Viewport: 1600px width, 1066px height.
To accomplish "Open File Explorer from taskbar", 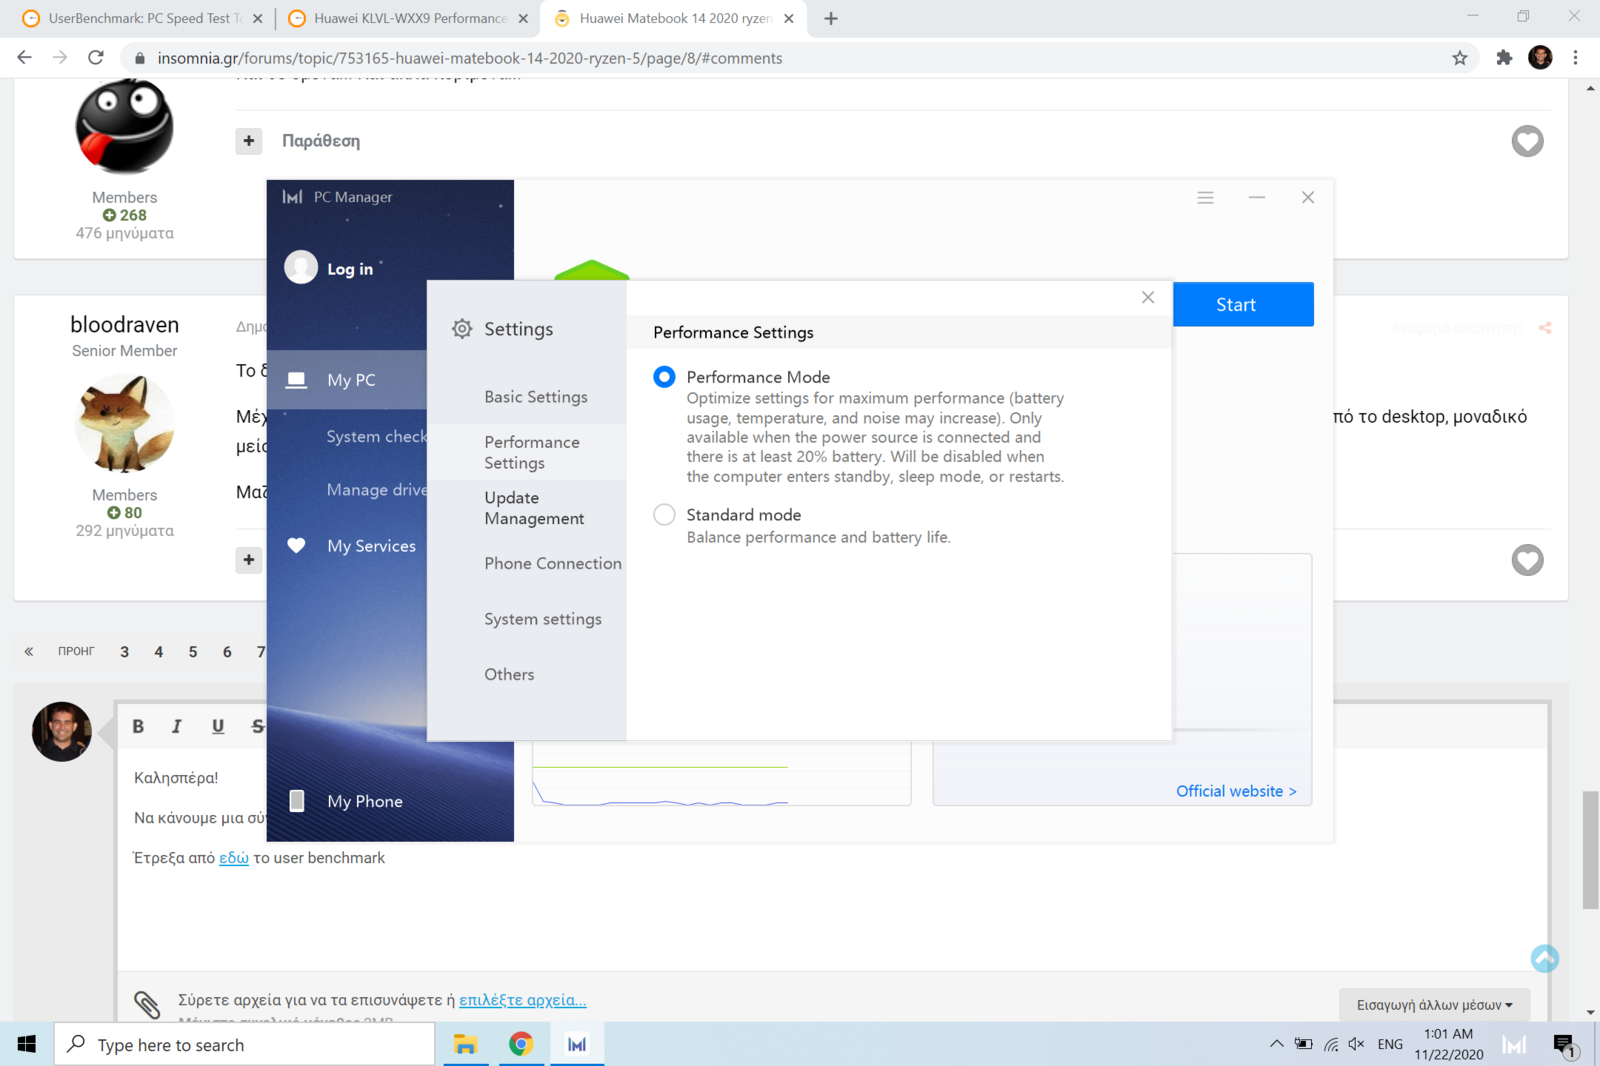I will [465, 1045].
